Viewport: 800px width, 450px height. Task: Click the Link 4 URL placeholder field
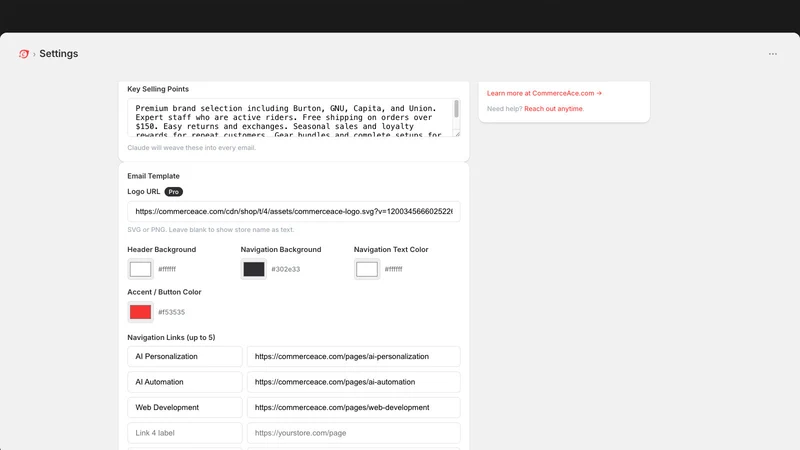[x=354, y=433]
